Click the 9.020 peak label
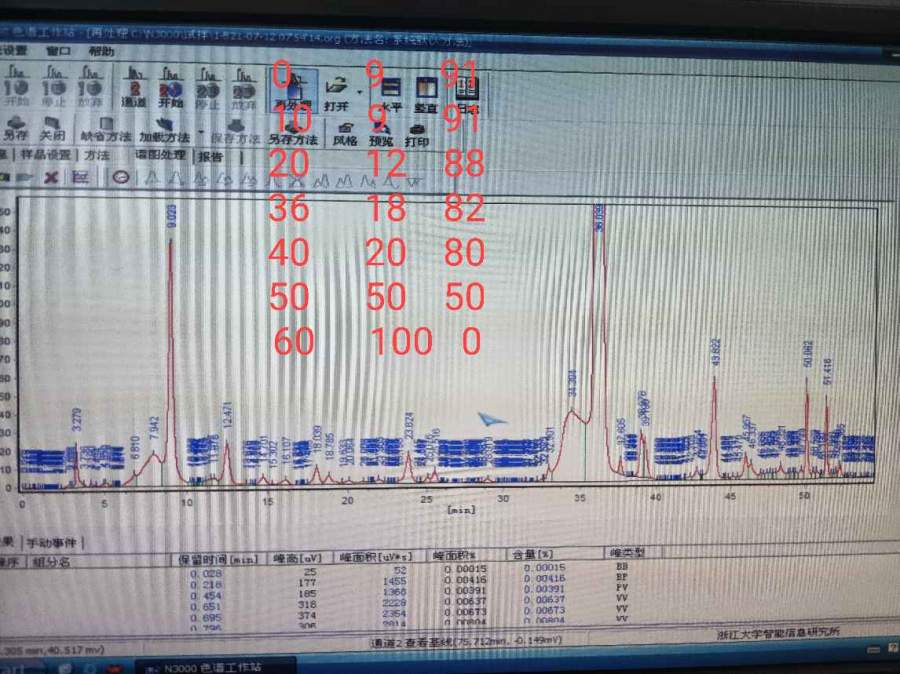This screenshot has height=674, width=900. 172,216
